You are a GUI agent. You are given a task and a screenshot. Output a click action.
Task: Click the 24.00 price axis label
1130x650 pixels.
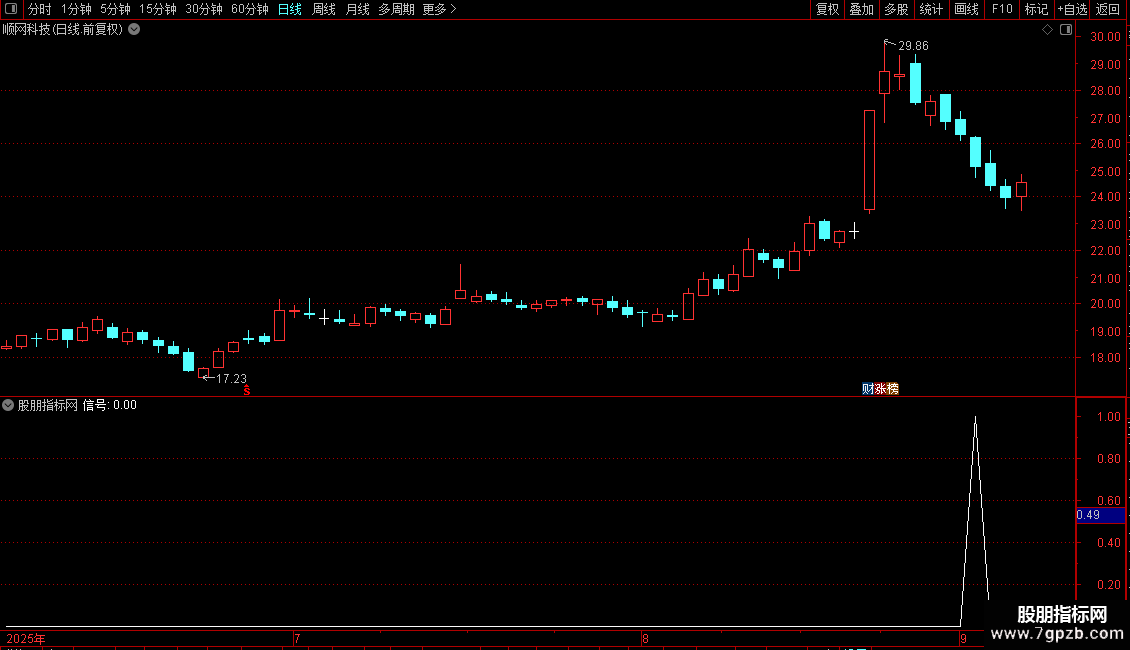click(1105, 197)
